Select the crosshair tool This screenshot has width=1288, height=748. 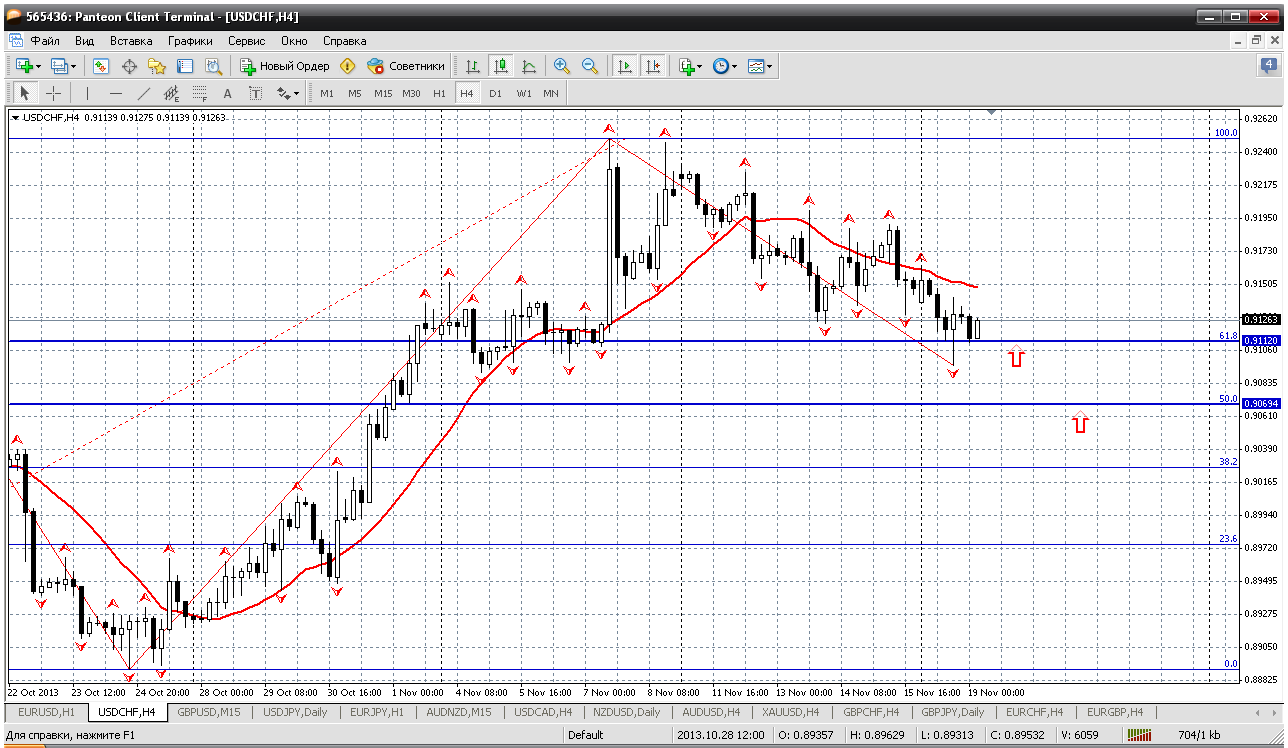(53, 93)
